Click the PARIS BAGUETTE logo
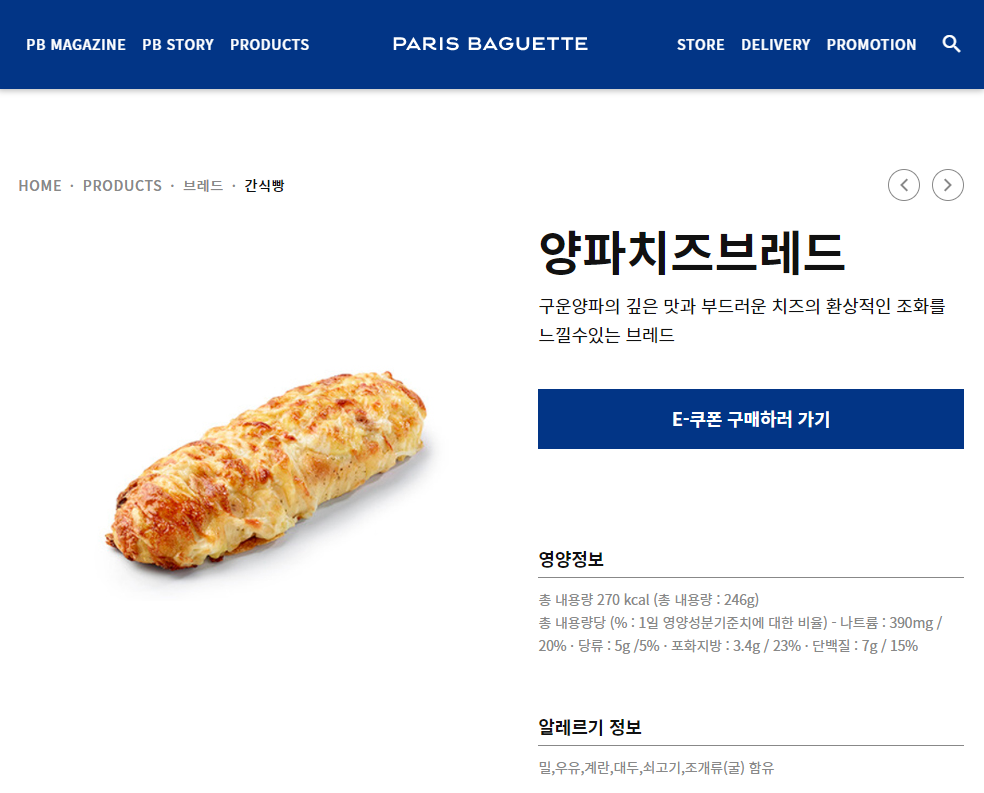The width and height of the screenshot is (984, 793). coord(490,44)
